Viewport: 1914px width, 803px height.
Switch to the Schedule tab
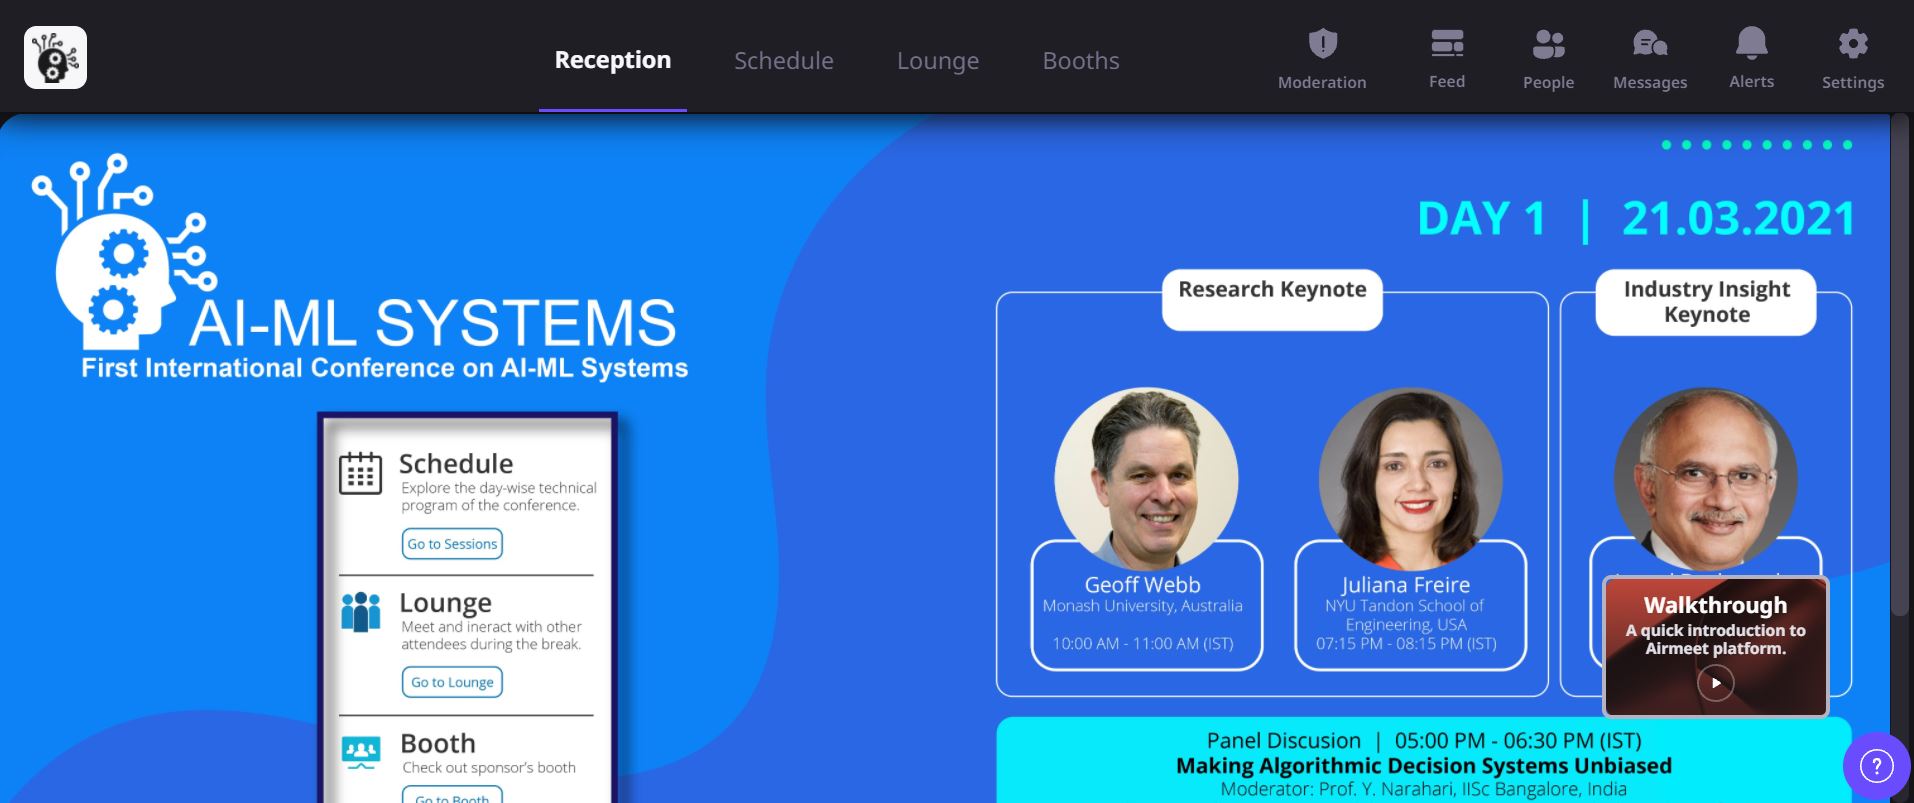click(x=784, y=60)
